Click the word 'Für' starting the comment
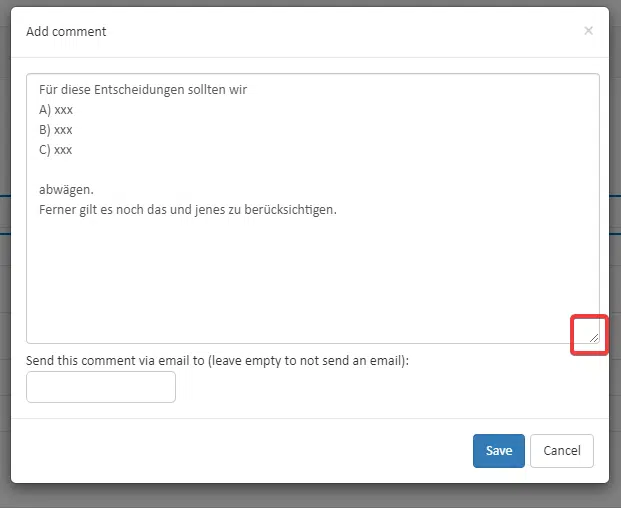 (48, 89)
